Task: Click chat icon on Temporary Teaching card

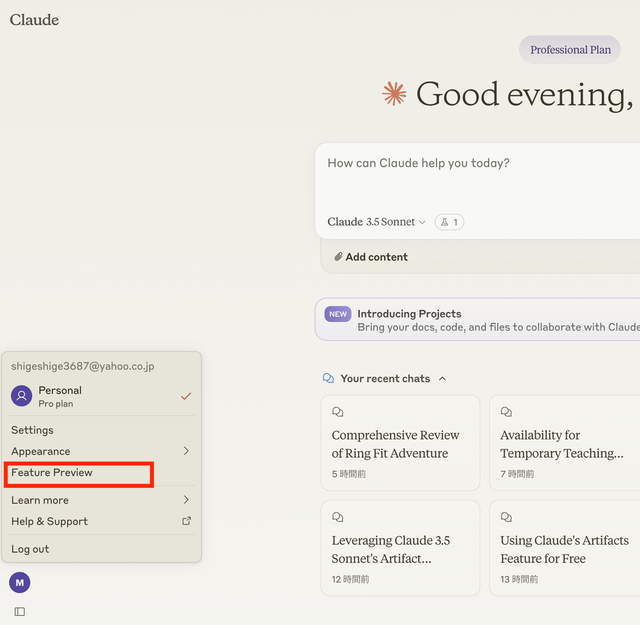Action: 506,412
